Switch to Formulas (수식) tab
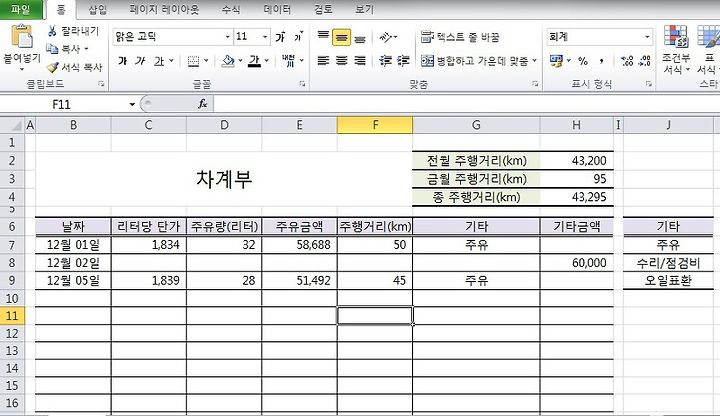The height and width of the screenshot is (416, 720). coord(231,9)
